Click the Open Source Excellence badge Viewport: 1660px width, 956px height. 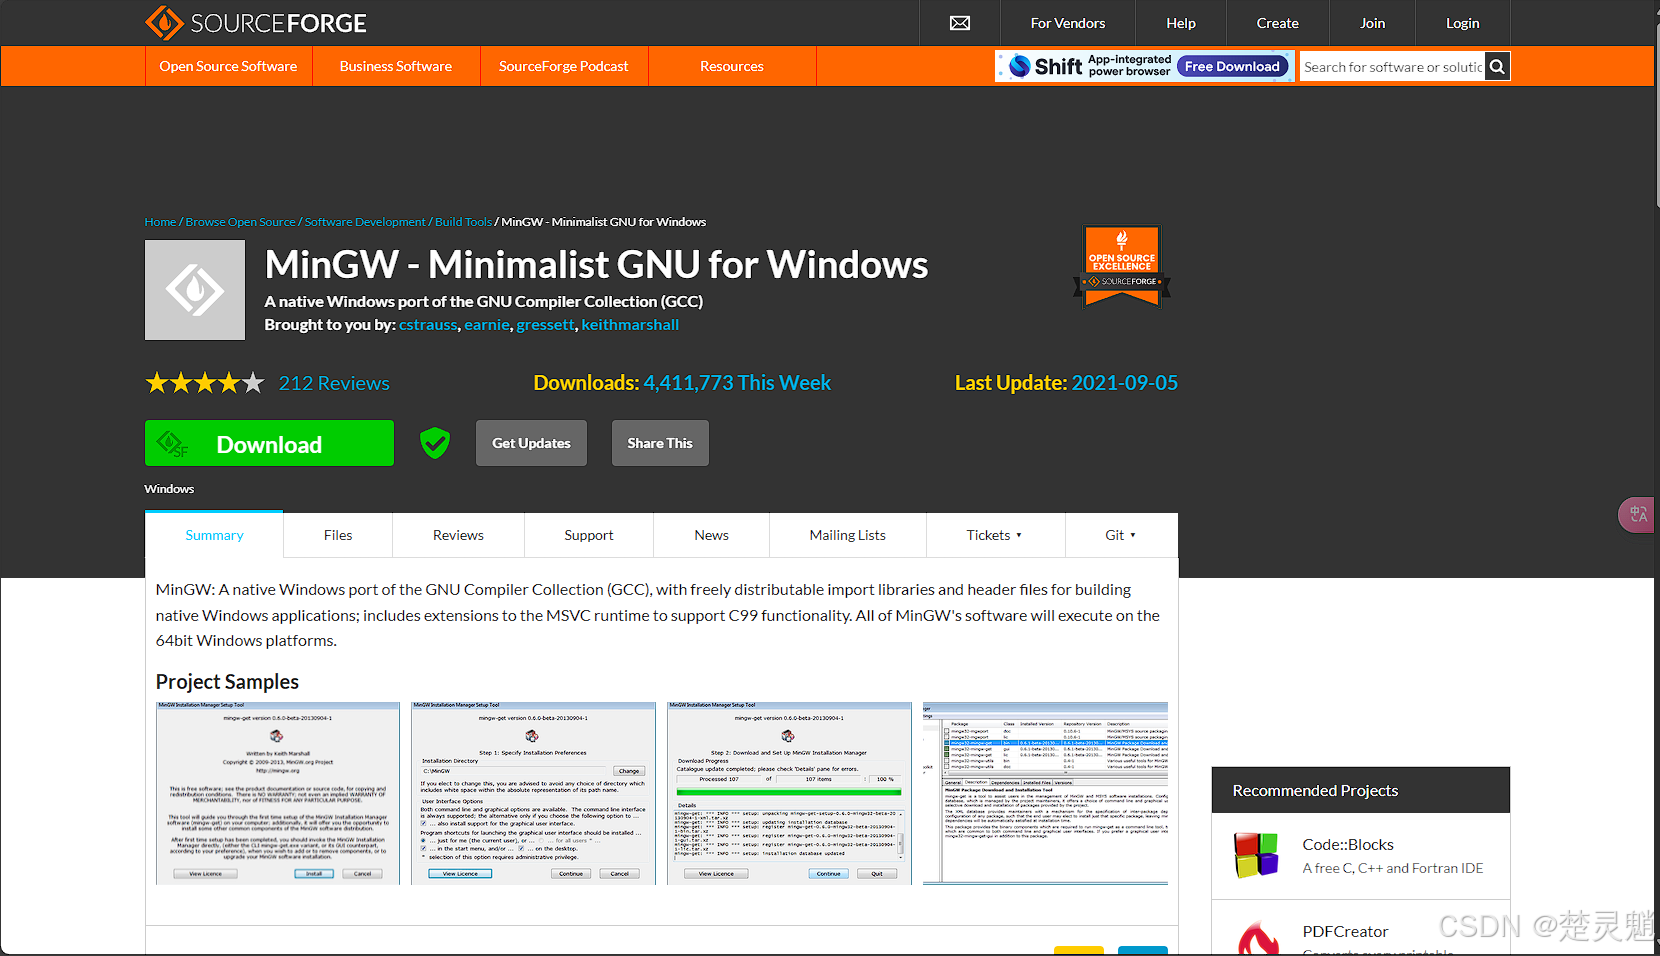coord(1122,266)
